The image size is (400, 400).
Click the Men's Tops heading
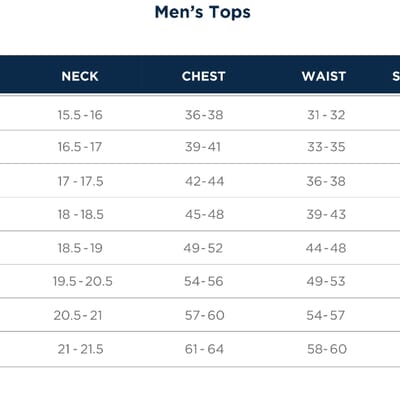point(203,12)
